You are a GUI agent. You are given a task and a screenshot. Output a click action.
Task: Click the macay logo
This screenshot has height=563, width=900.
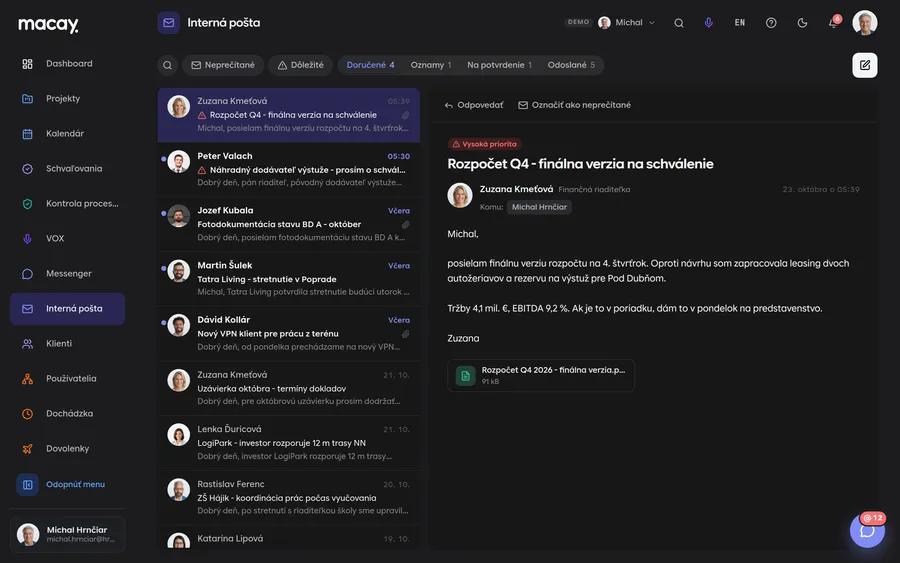tap(48, 24)
